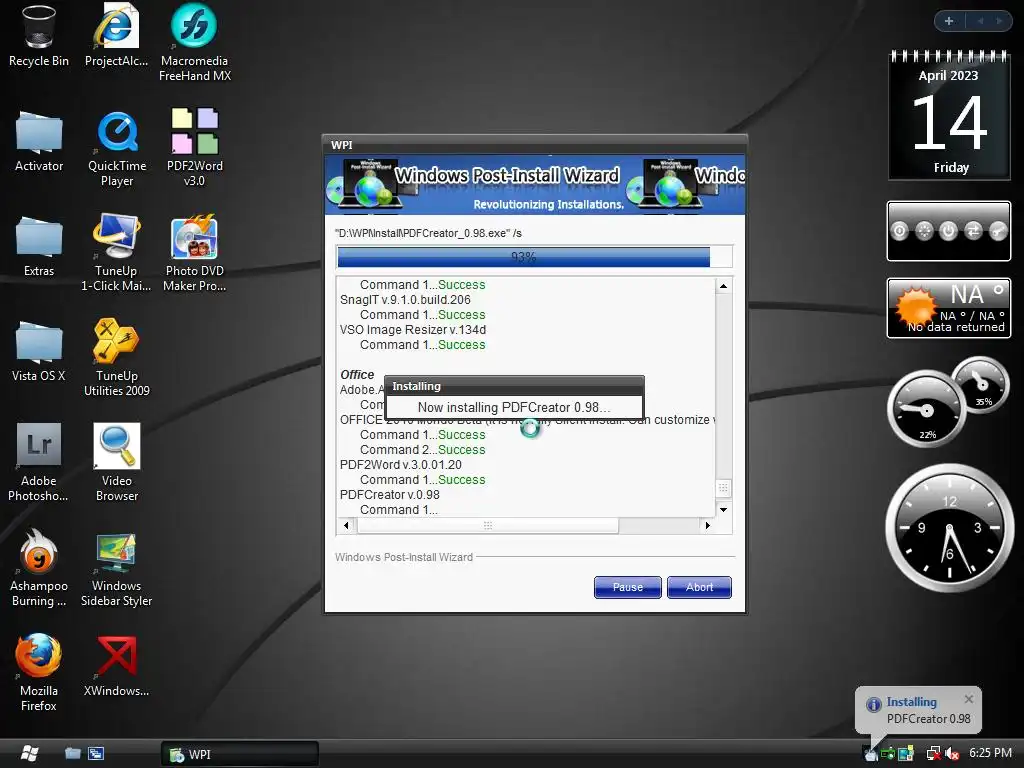The width and height of the screenshot is (1024, 768).
Task: Launch TuneUp 1-Click Maintenance icon
Action: pyautogui.click(x=116, y=253)
